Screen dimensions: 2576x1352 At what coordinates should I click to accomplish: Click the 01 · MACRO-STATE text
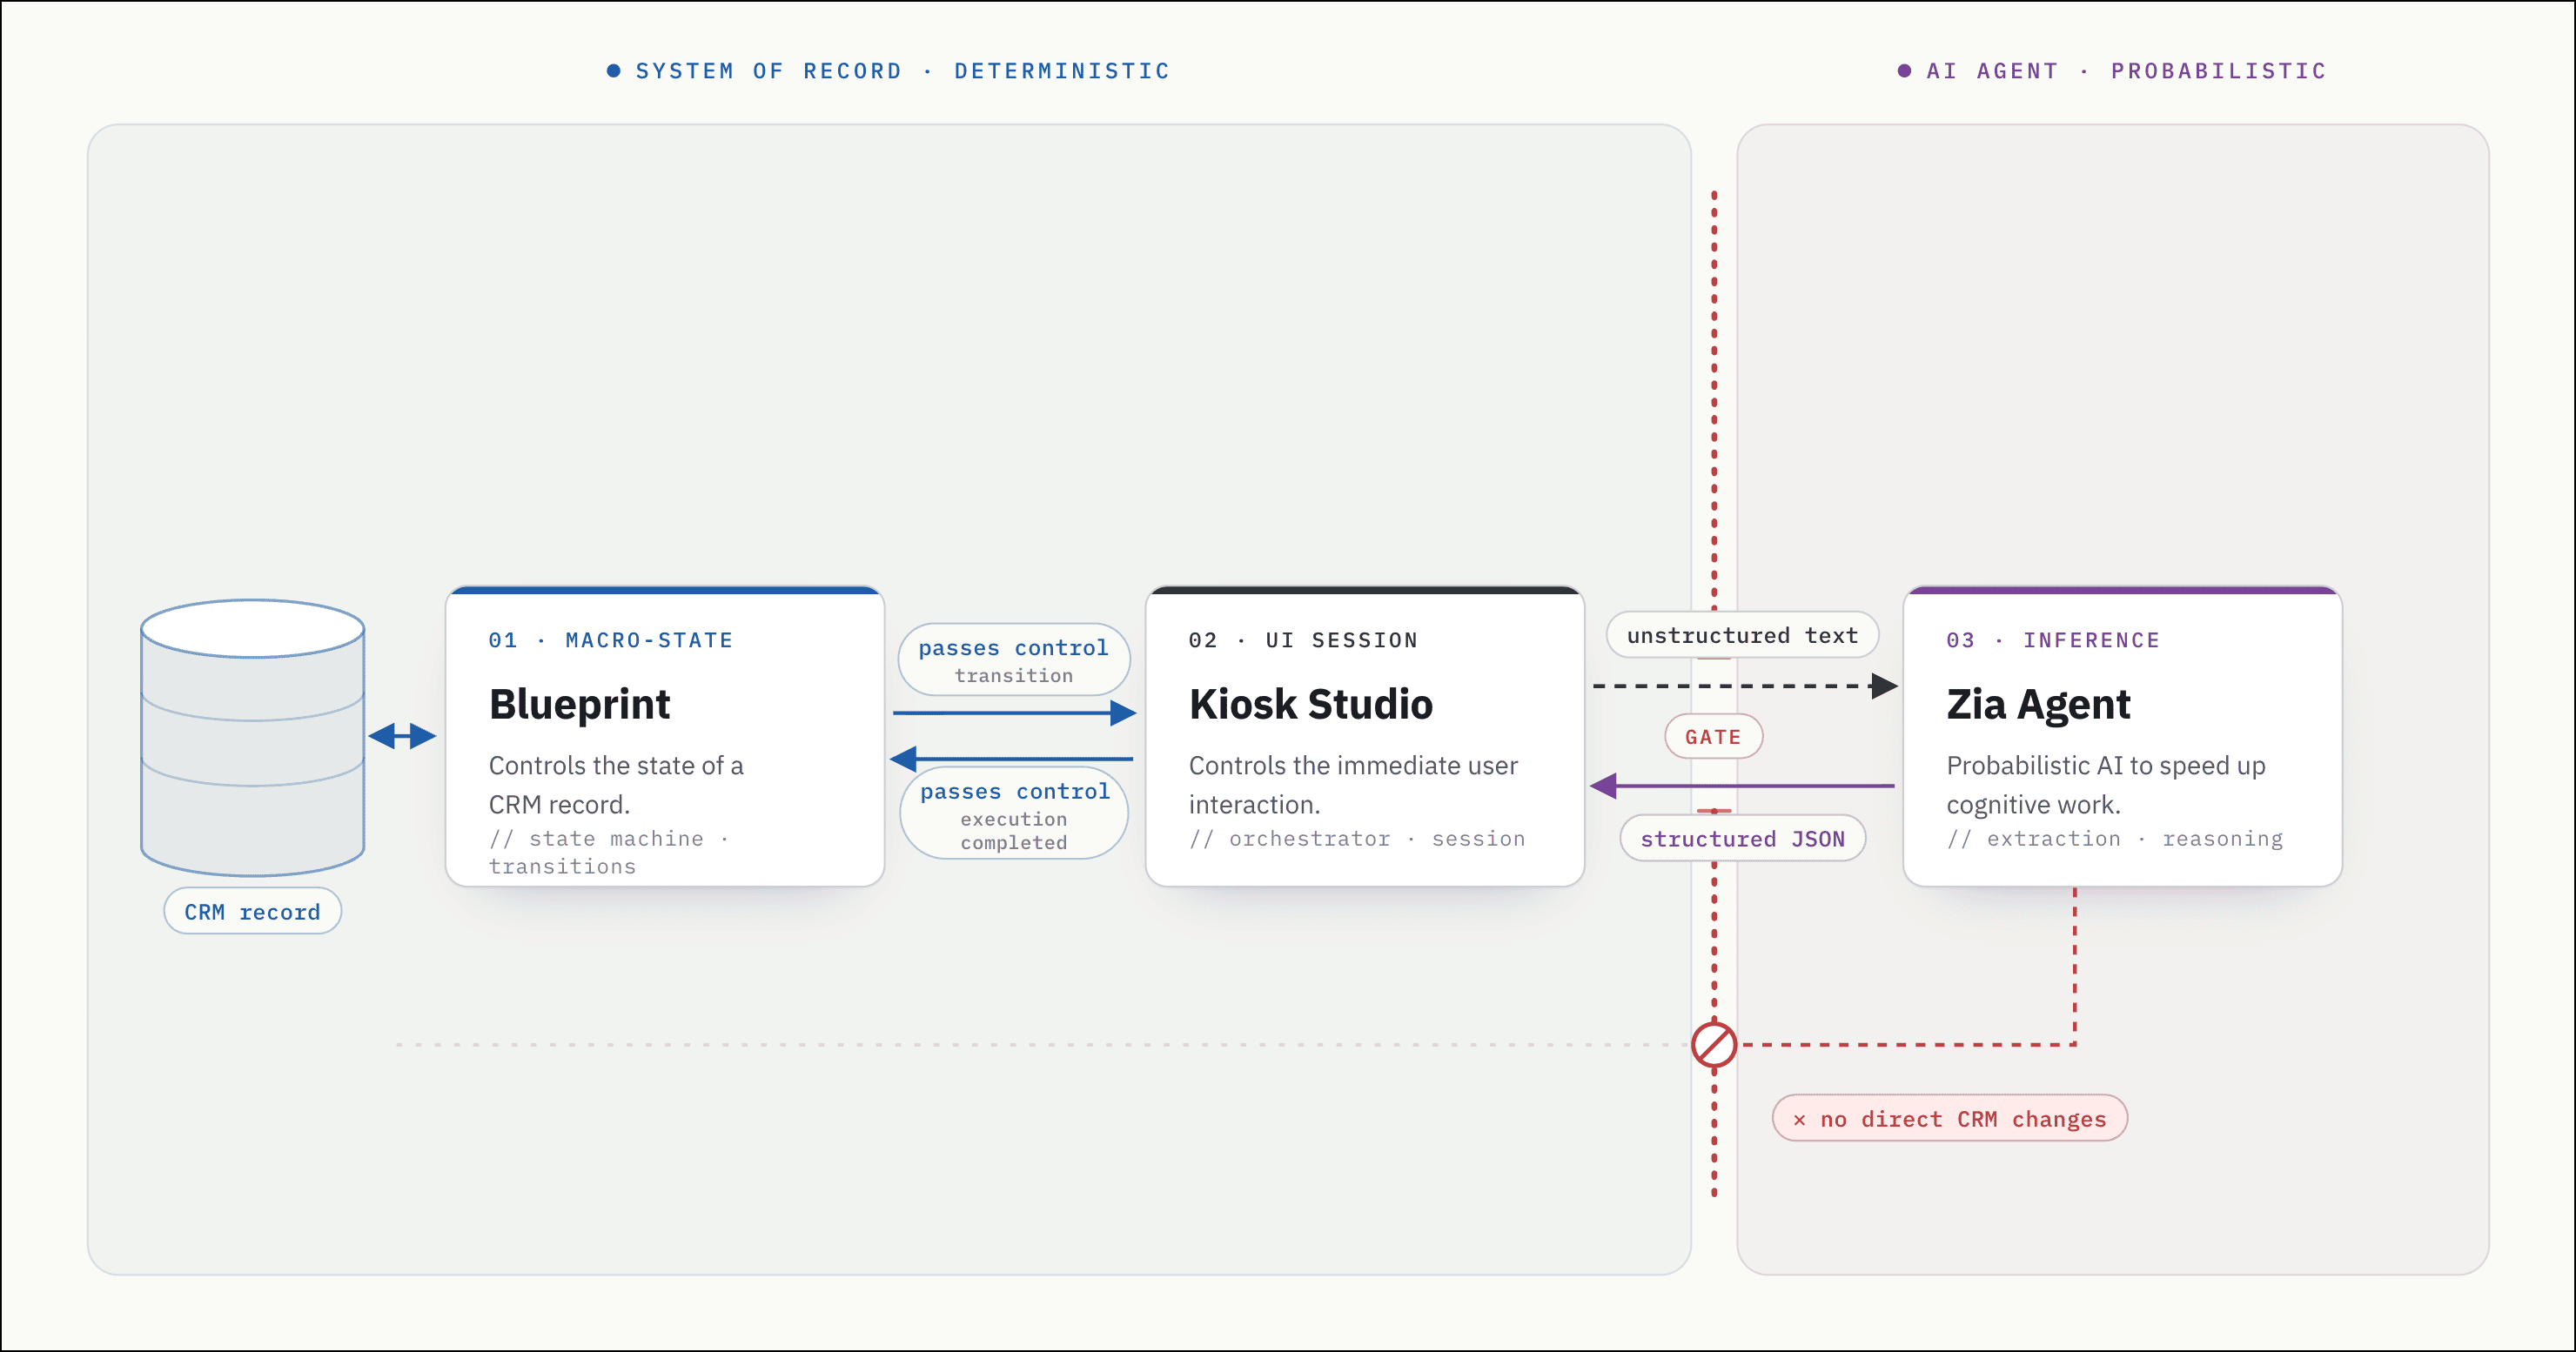[610, 640]
